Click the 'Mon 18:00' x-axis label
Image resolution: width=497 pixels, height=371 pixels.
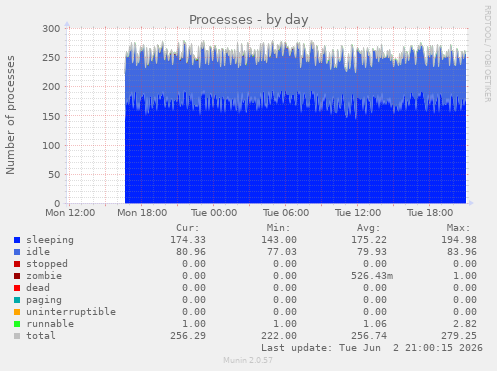(142, 213)
